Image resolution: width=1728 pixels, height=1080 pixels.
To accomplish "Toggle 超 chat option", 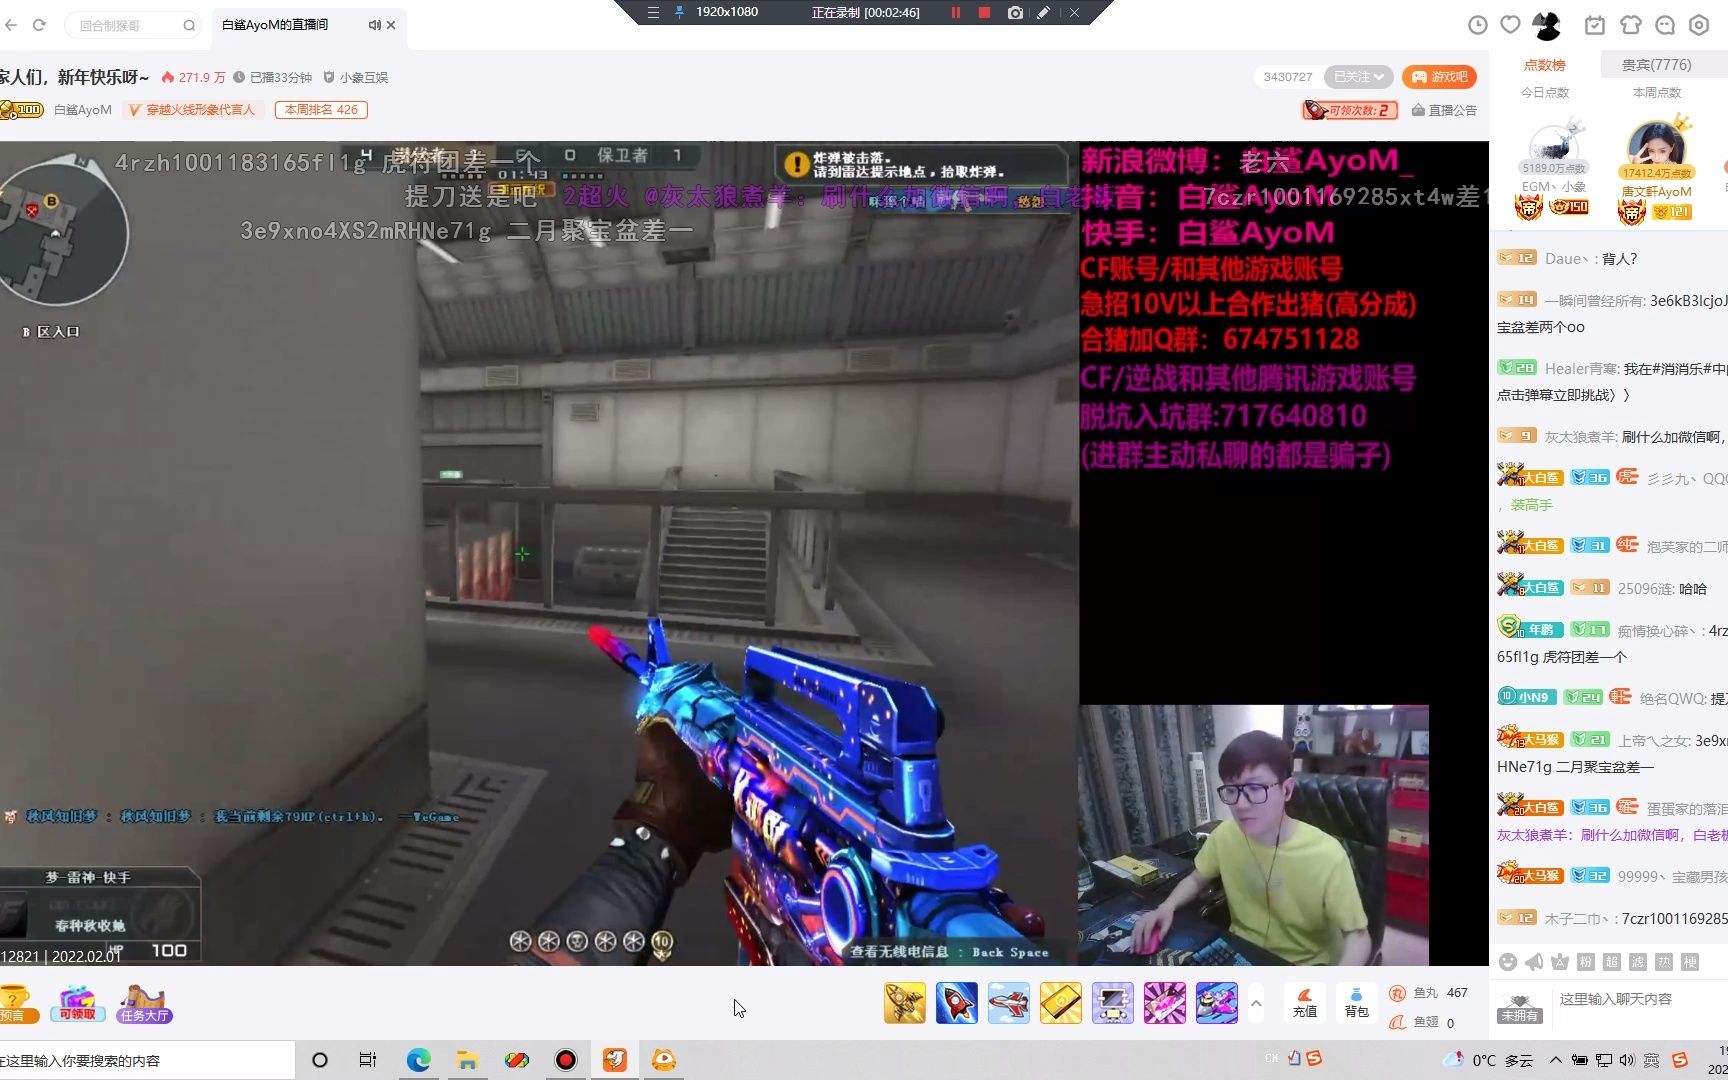I will [x=1612, y=962].
